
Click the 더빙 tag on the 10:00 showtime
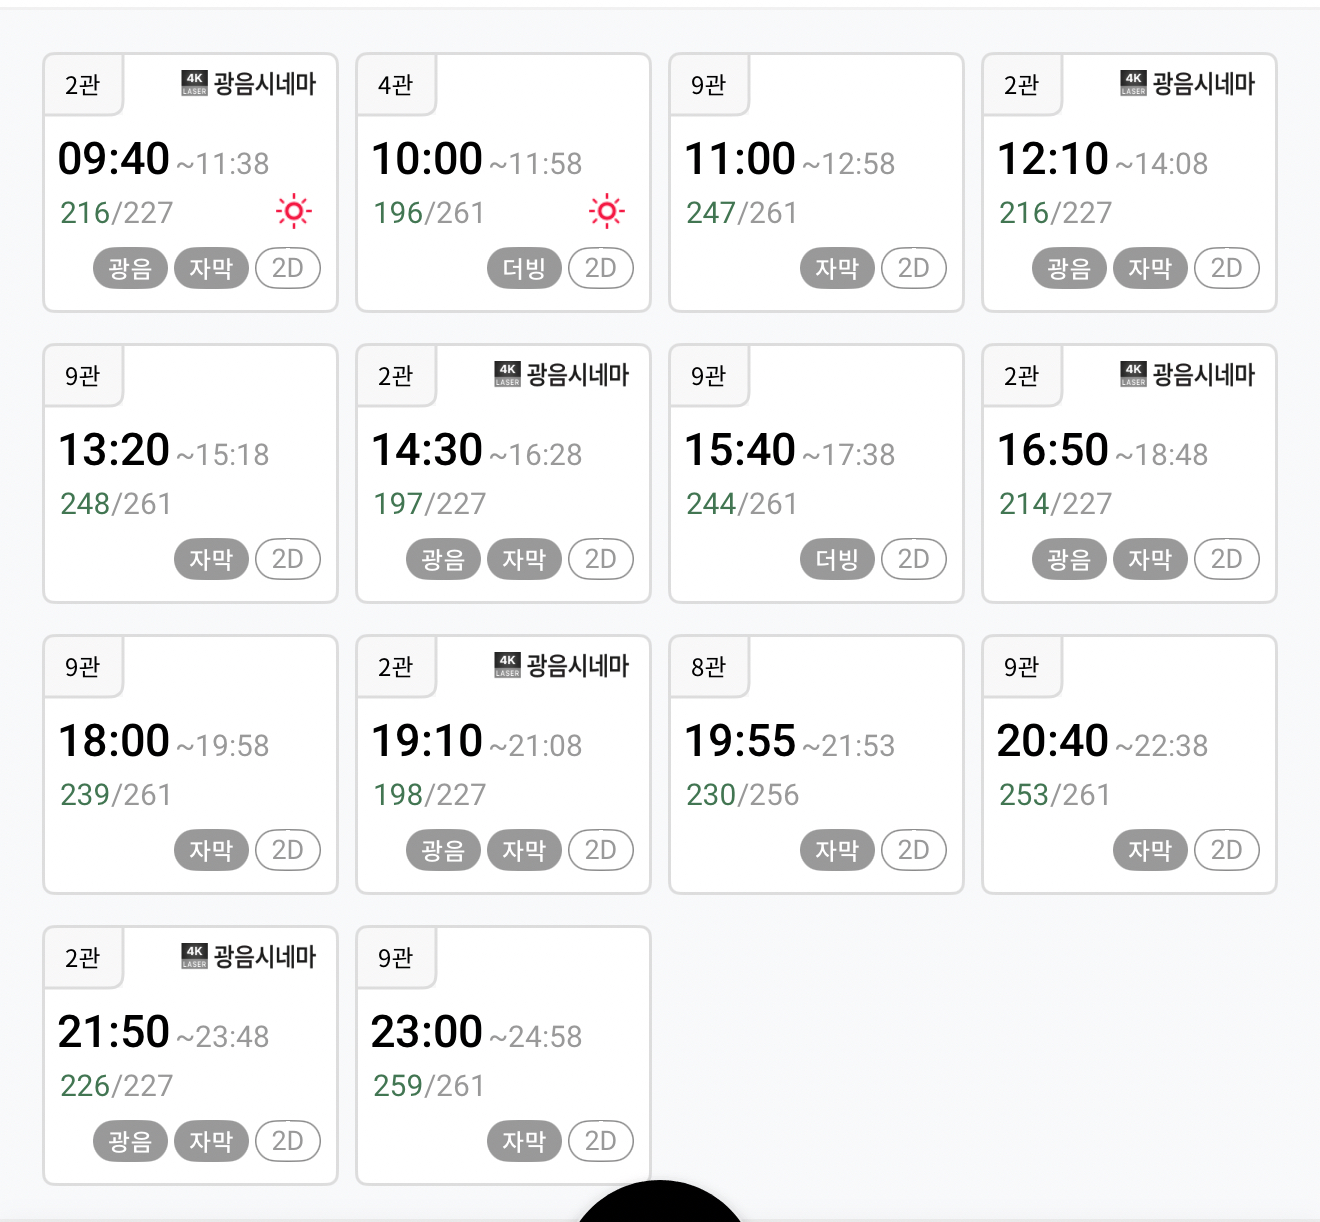click(524, 268)
